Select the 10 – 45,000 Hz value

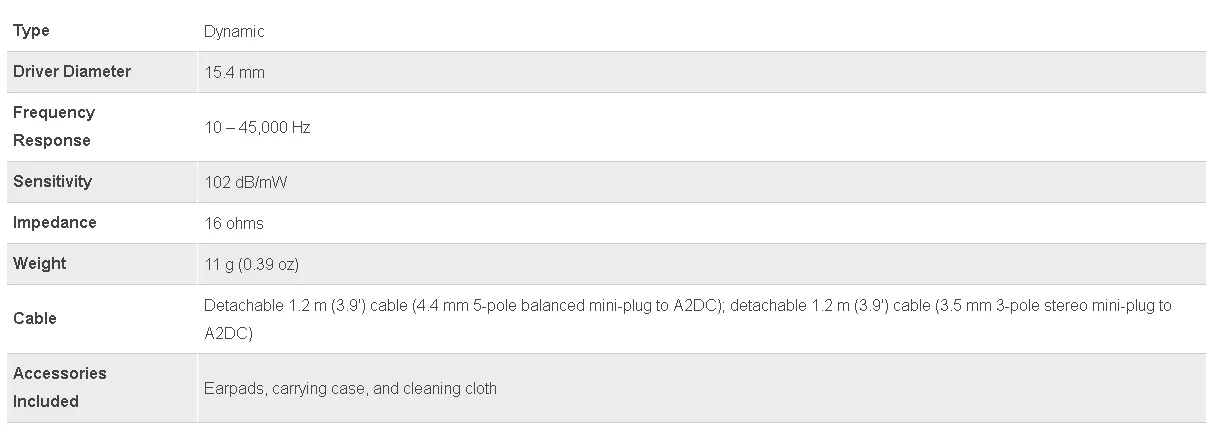click(x=257, y=128)
